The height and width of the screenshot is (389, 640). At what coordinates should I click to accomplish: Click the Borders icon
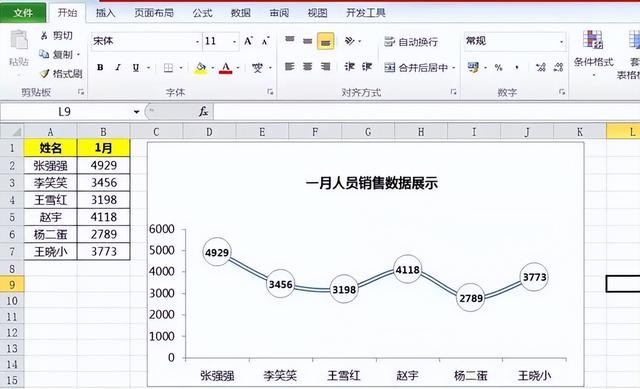pyautogui.click(x=168, y=67)
